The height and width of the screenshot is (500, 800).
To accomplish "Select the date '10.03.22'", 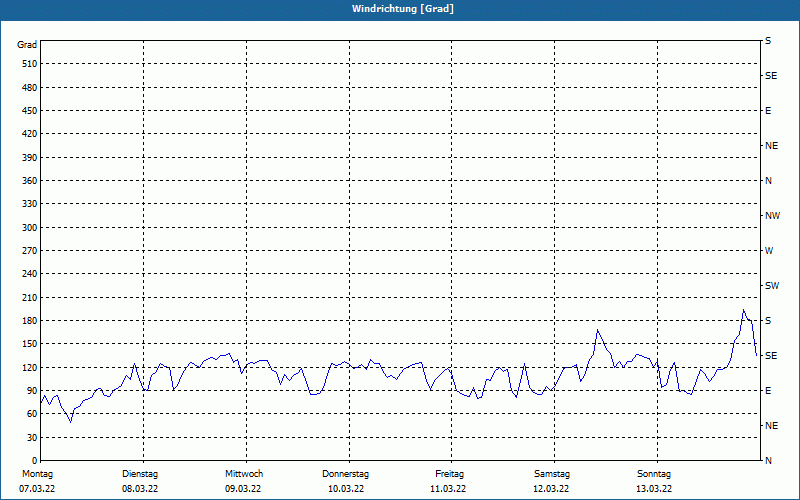I will coord(346,489).
